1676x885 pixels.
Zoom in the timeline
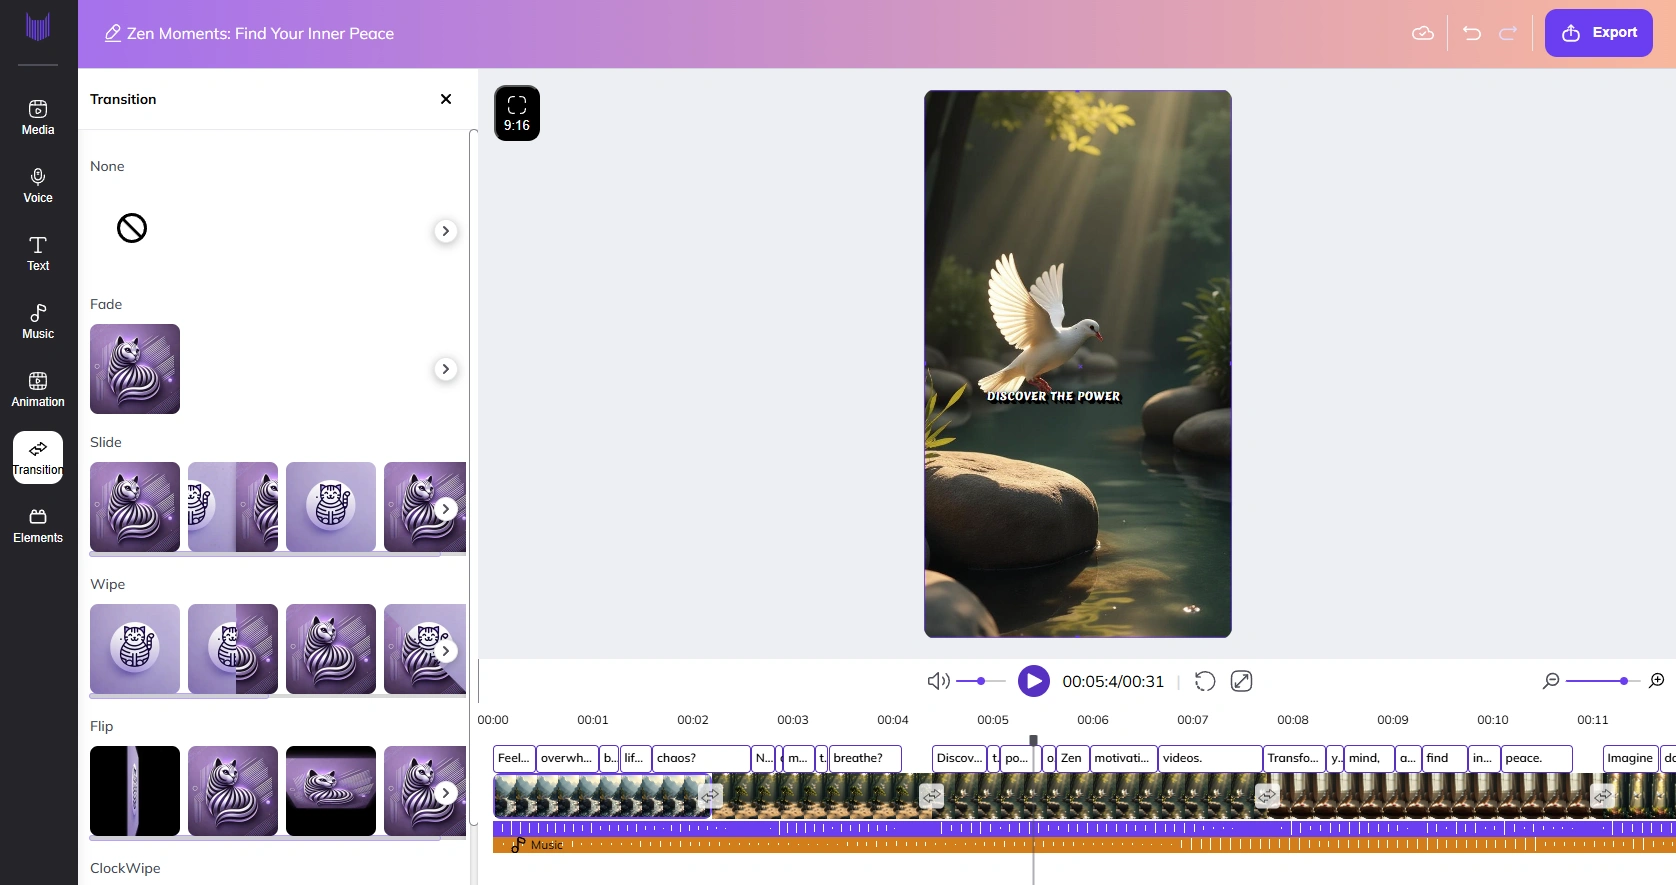tap(1657, 681)
